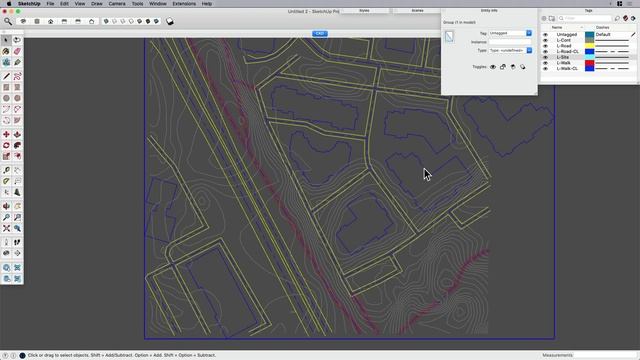Screen dimensions: 640x360
Task: Click the L-Site cyan color swatch
Action: click(589, 58)
